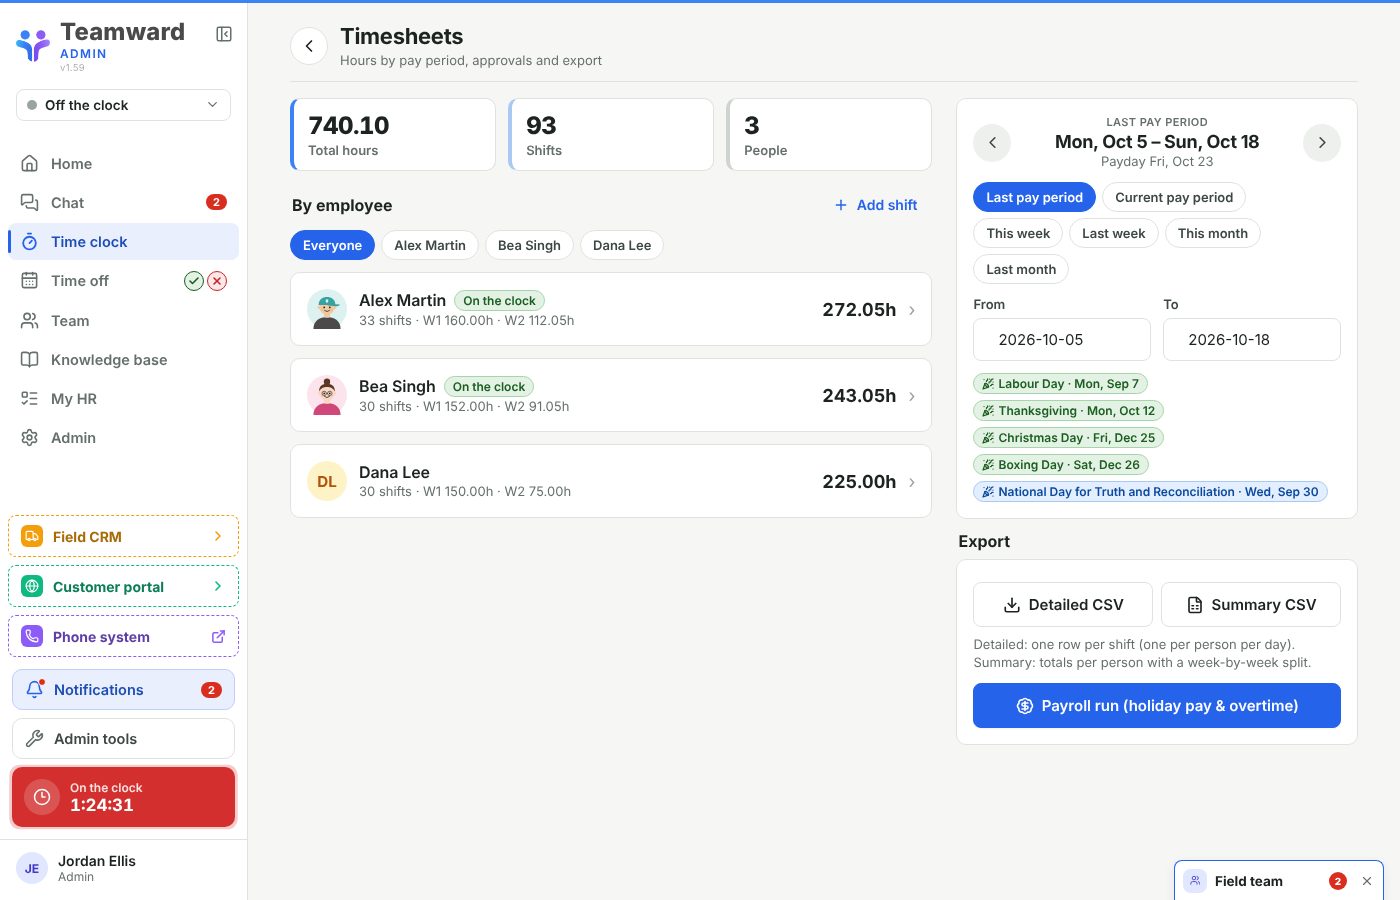
Task: Open the Field CRM truck icon
Action: [x=32, y=537]
